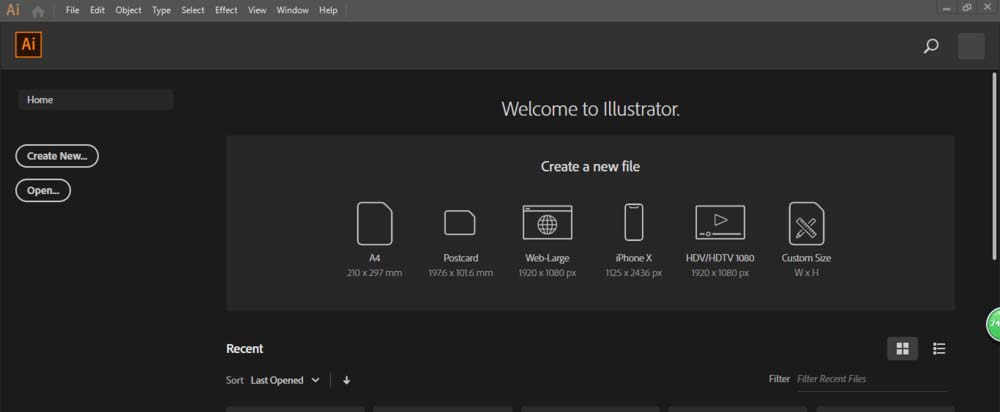The height and width of the screenshot is (412, 1000).
Task: Click the "W x H" text under Custom Size
Action: 806,273
